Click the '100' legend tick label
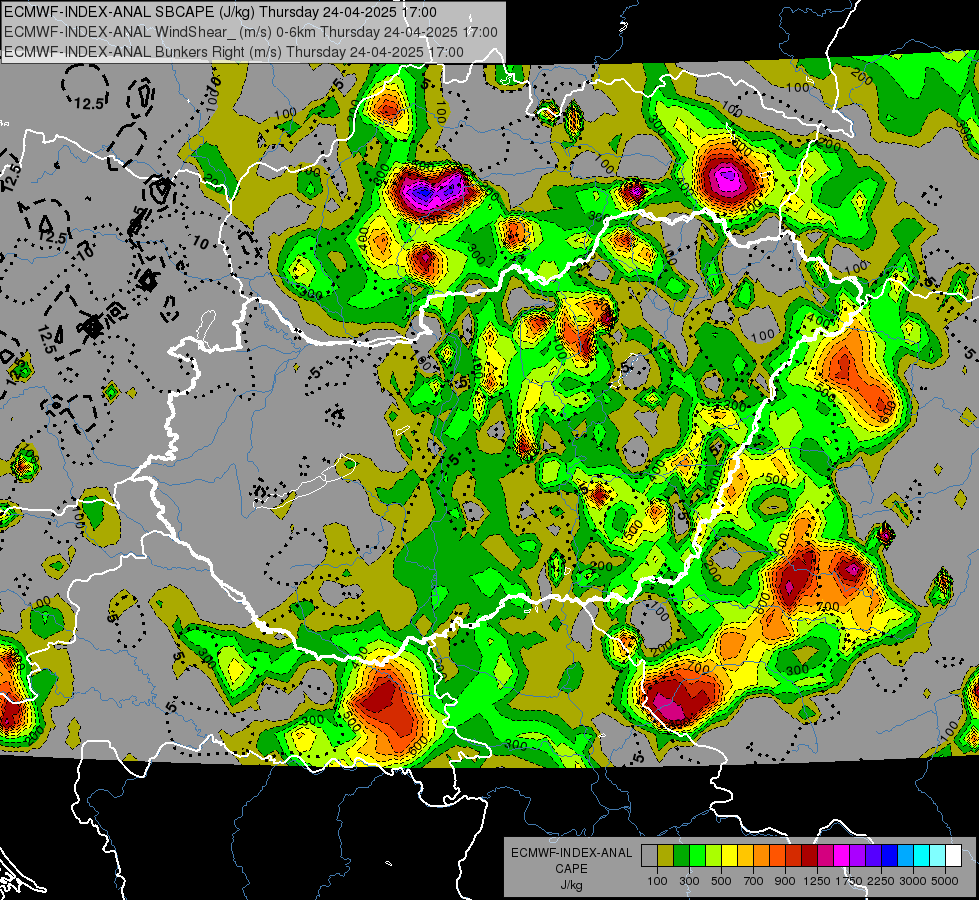979x900 pixels. coord(657,881)
